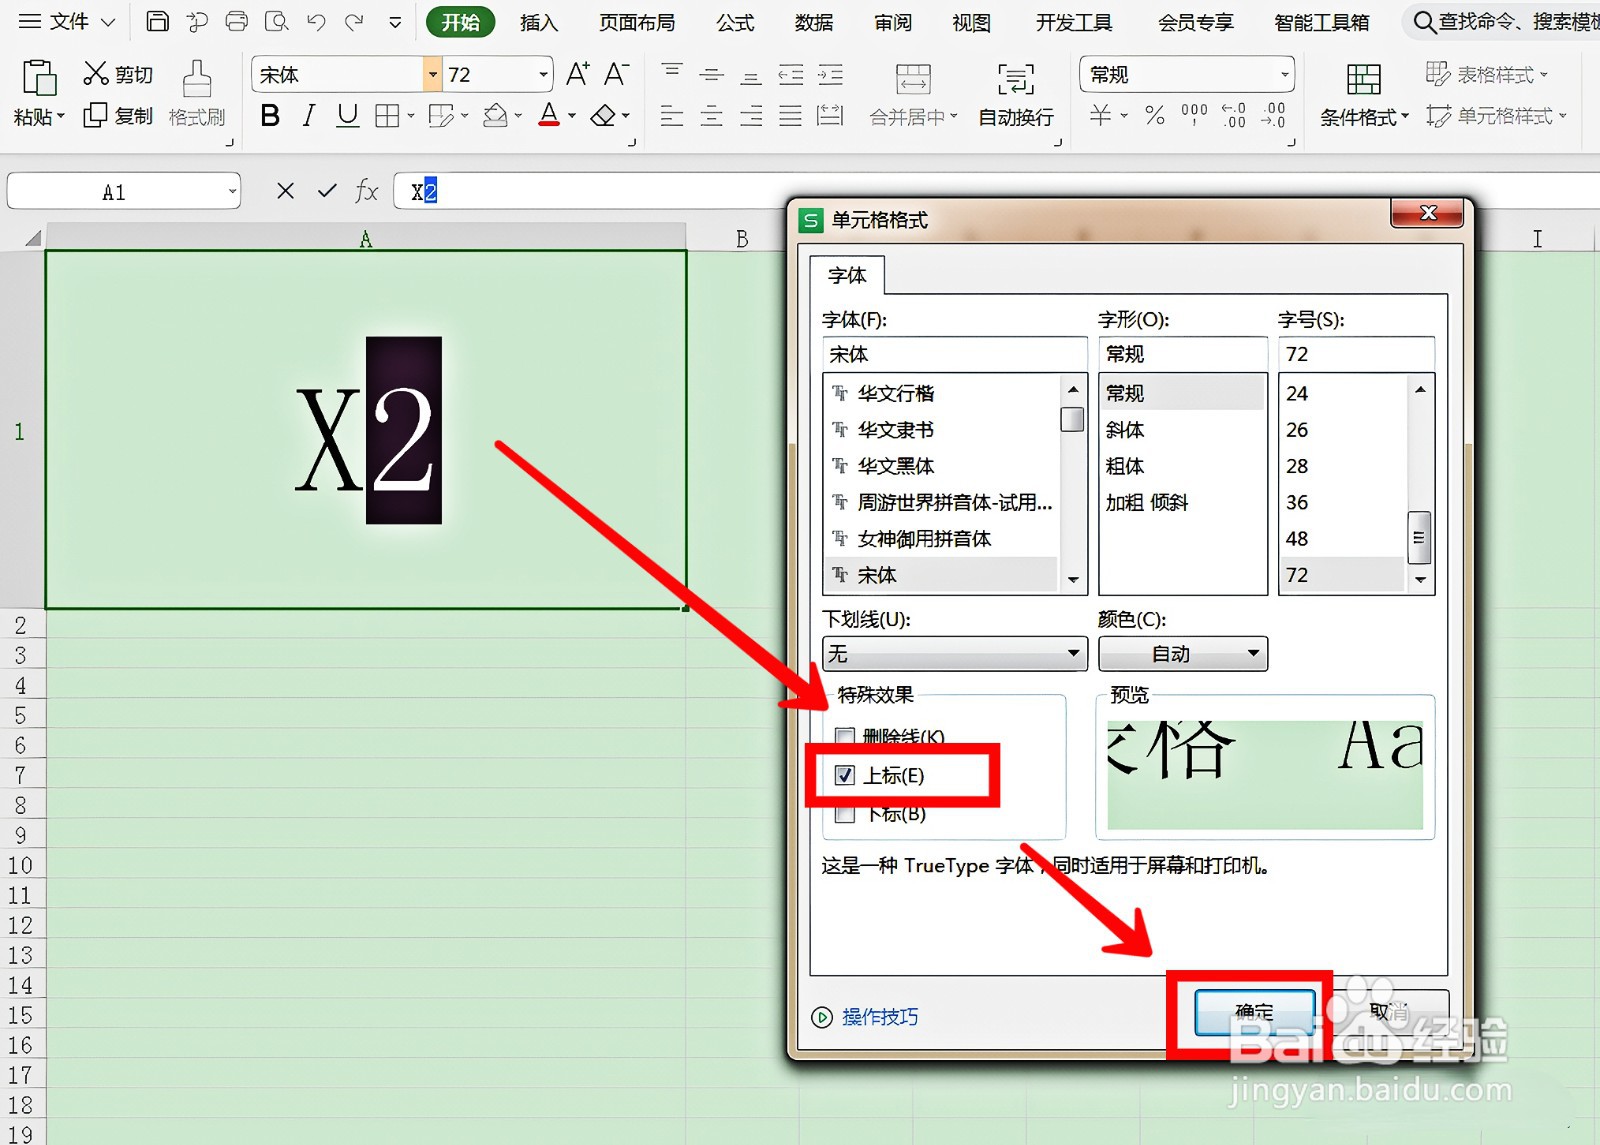Image resolution: width=1600 pixels, height=1145 pixels.
Task: Toggle Italic formatting
Action: click(x=309, y=116)
